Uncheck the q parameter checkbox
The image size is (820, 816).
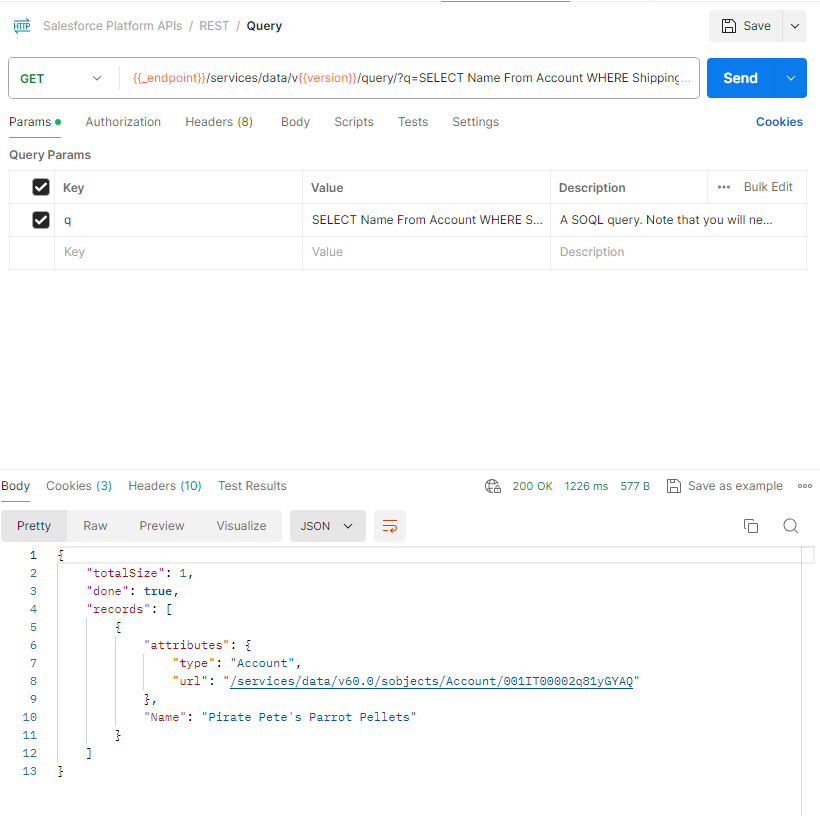point(41,220)
